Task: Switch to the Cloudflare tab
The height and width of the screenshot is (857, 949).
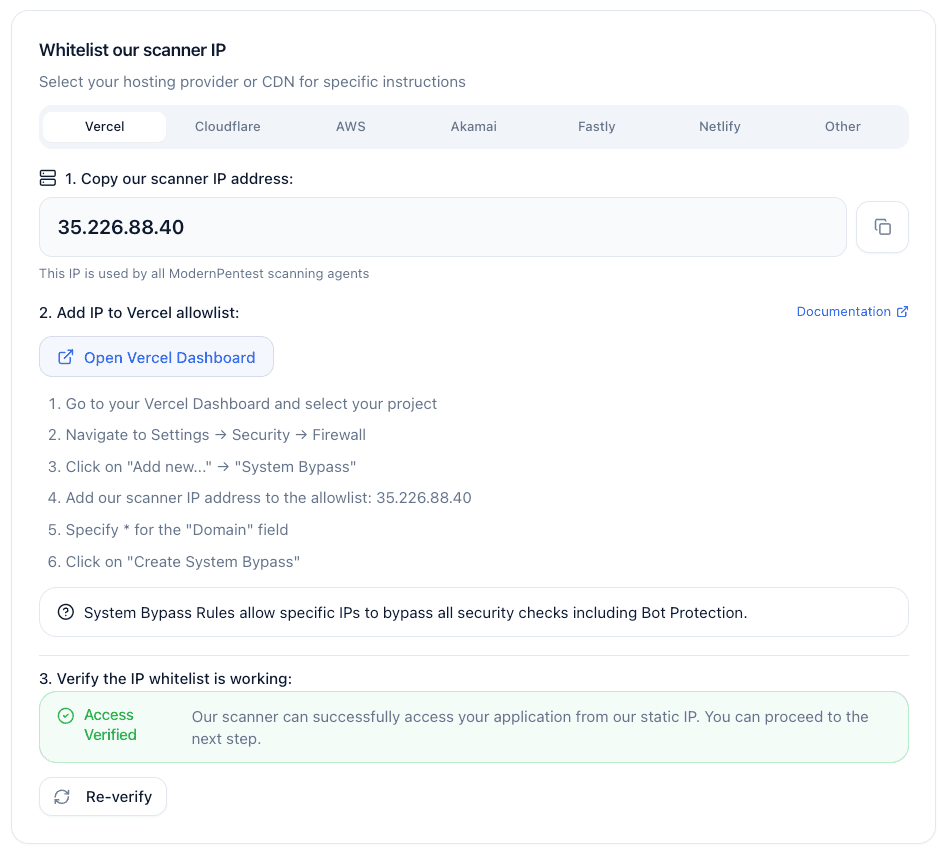Action: pyautogui.click(x=227, y=126)
